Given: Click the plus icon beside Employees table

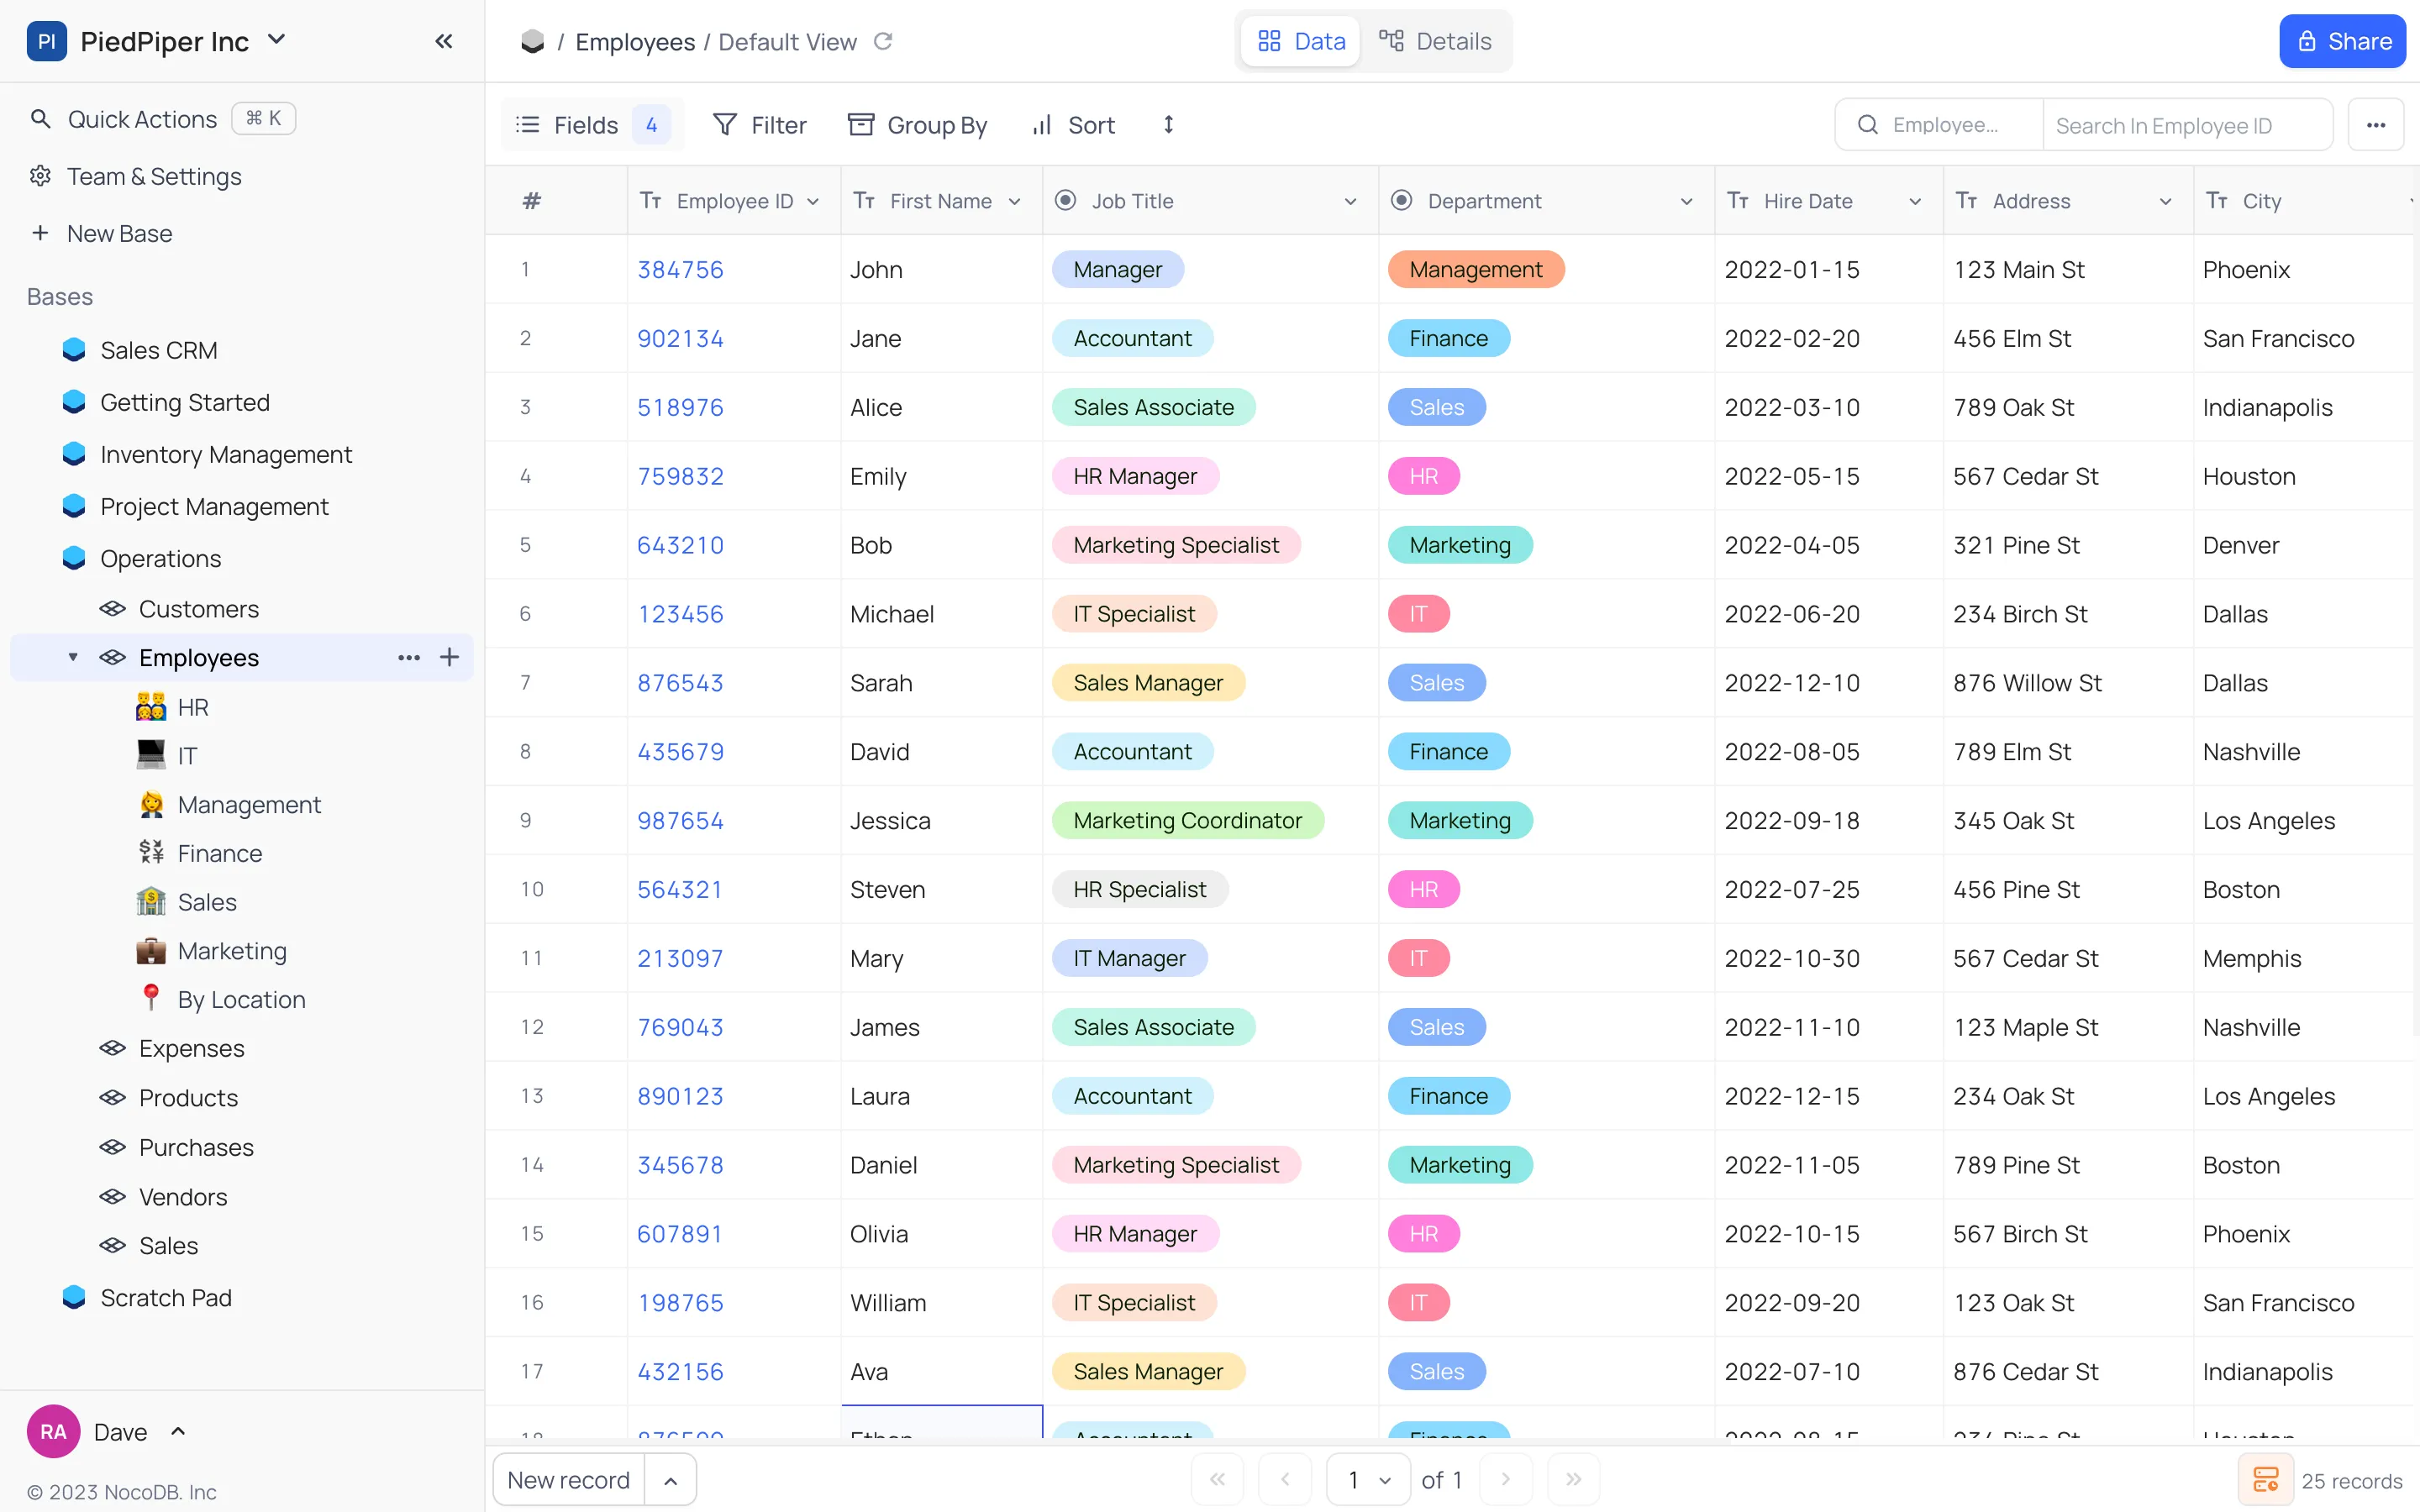Looking at the screenshot, I should point(449,657).
